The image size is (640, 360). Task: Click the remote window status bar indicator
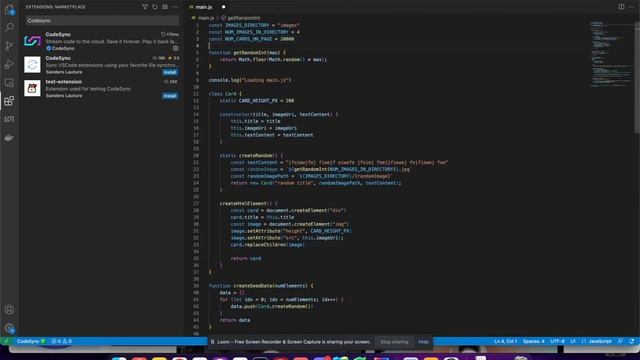[6, 341]
